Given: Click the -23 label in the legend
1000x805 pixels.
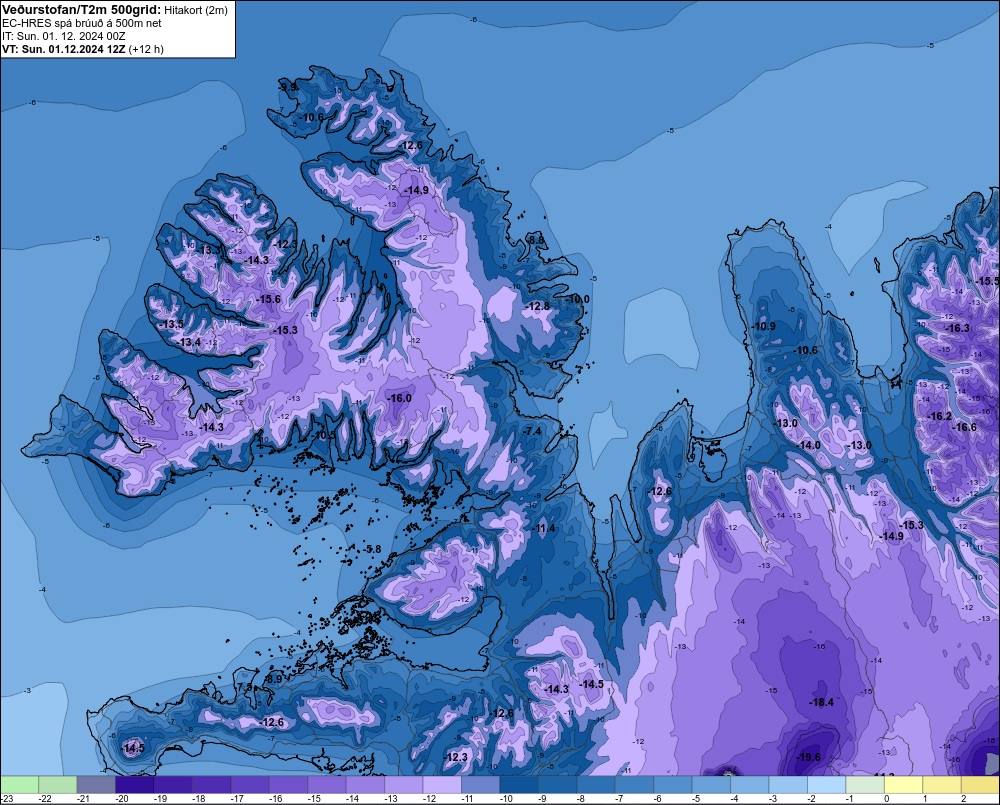Looking at the screenshot, I should click(x=7, y=799).
